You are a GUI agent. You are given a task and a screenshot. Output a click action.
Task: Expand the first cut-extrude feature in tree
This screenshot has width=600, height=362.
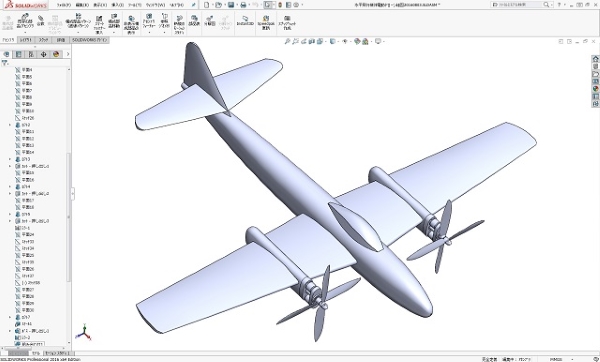10,166
